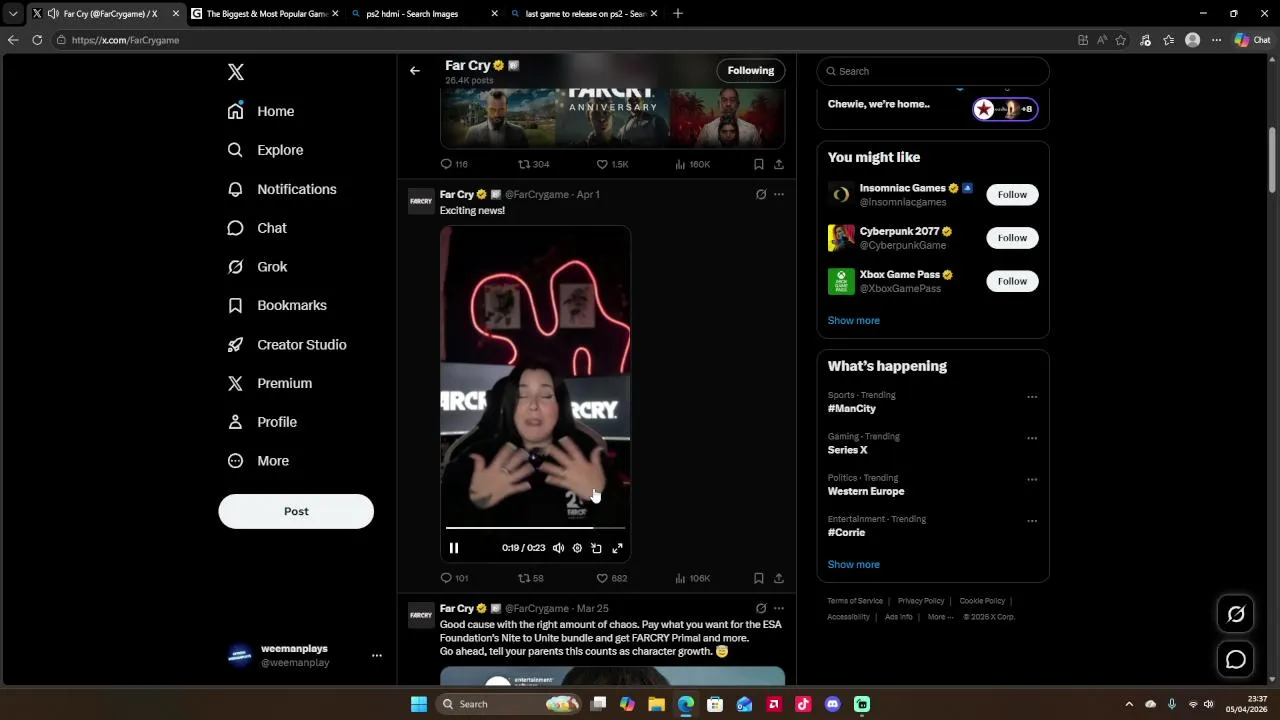Open Bookmarks in the sidebar
The width and height of the screenshot is (1280, 720).
[277, 305]
